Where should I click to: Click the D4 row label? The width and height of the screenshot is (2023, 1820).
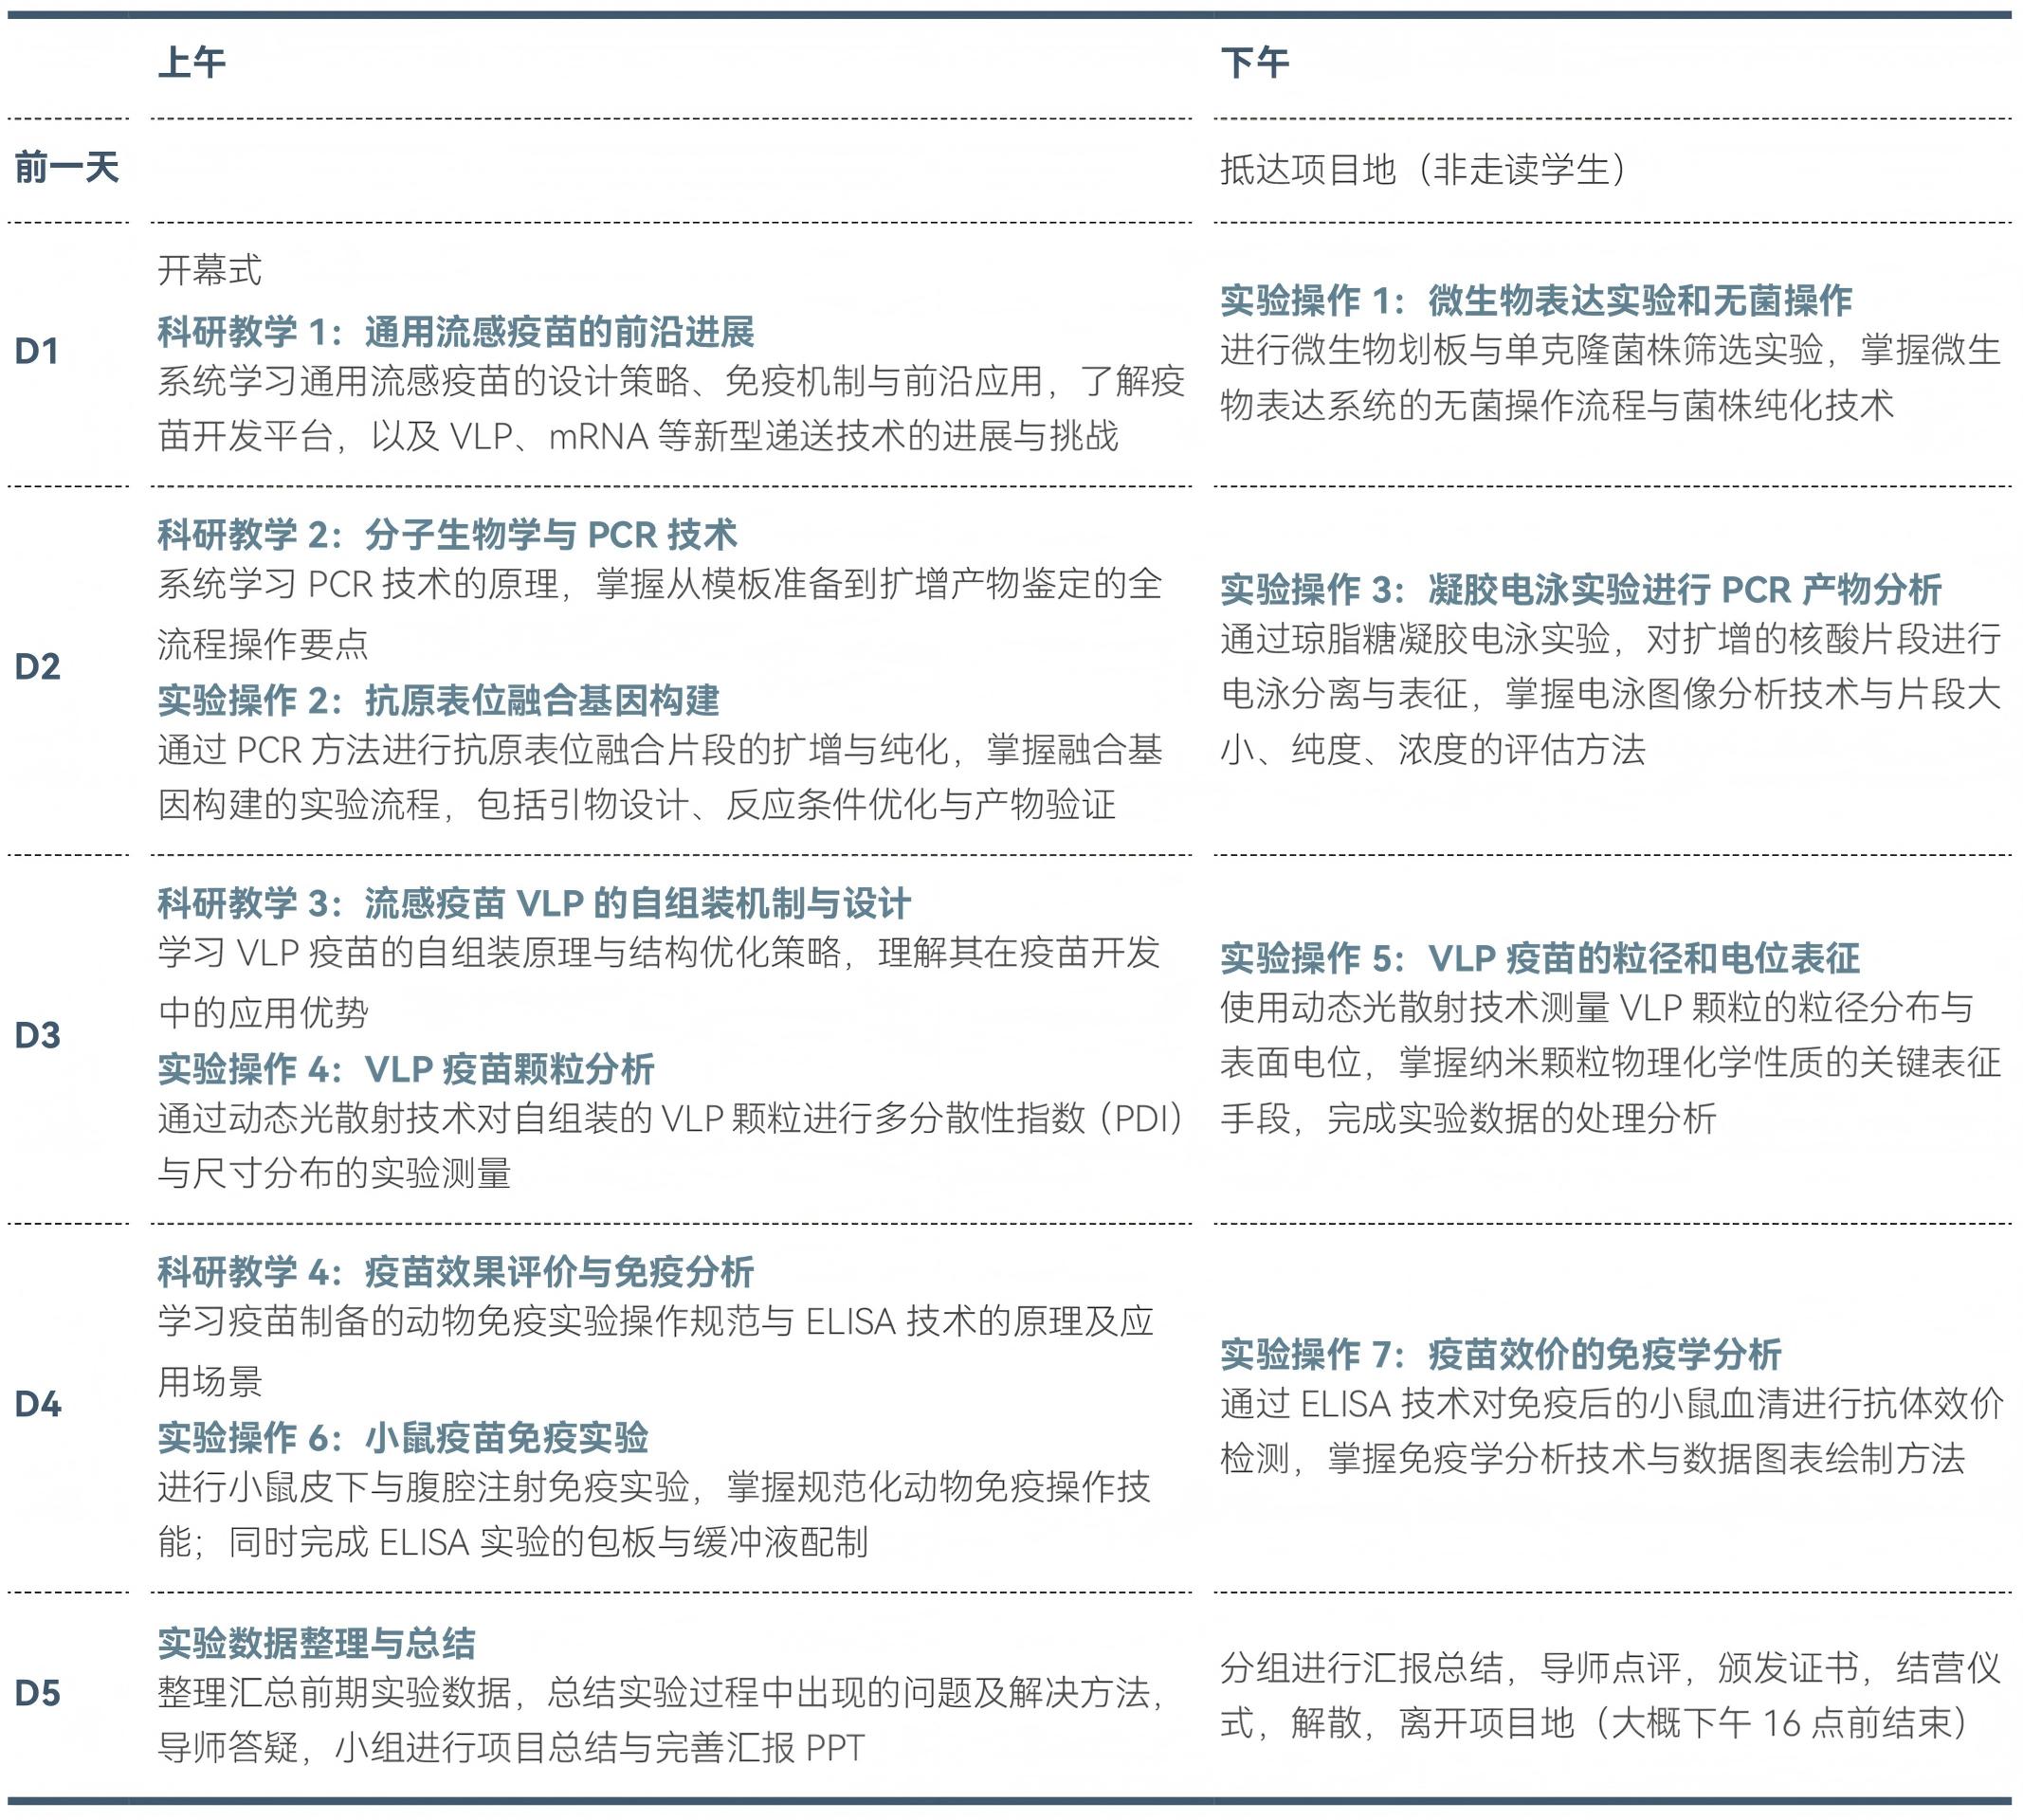tap(38, 1404)
